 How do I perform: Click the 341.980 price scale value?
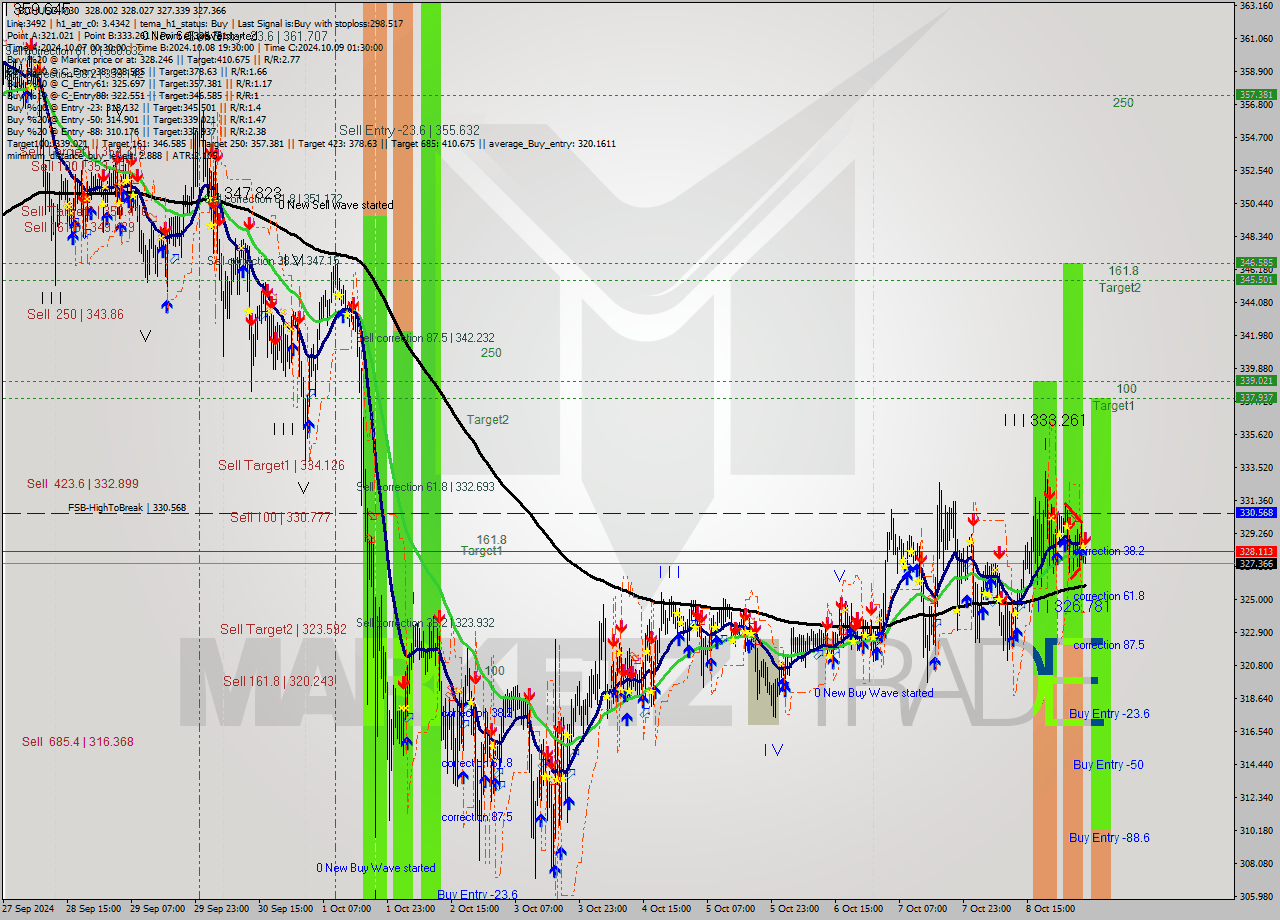click(x=1256, y=335)
